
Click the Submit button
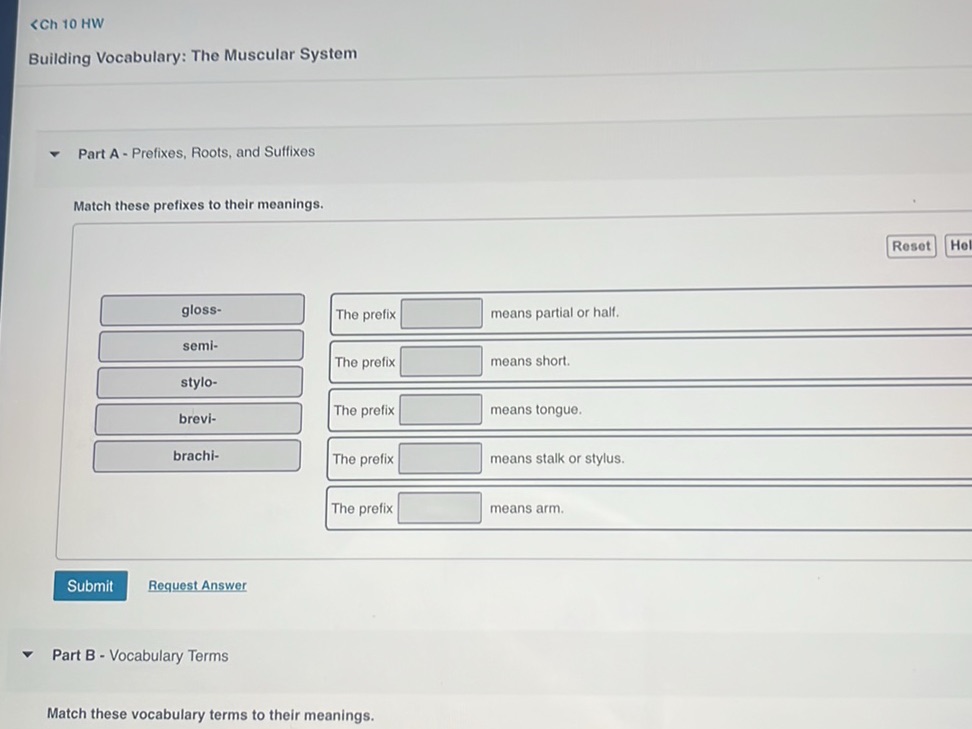click(x=90, y=586)
